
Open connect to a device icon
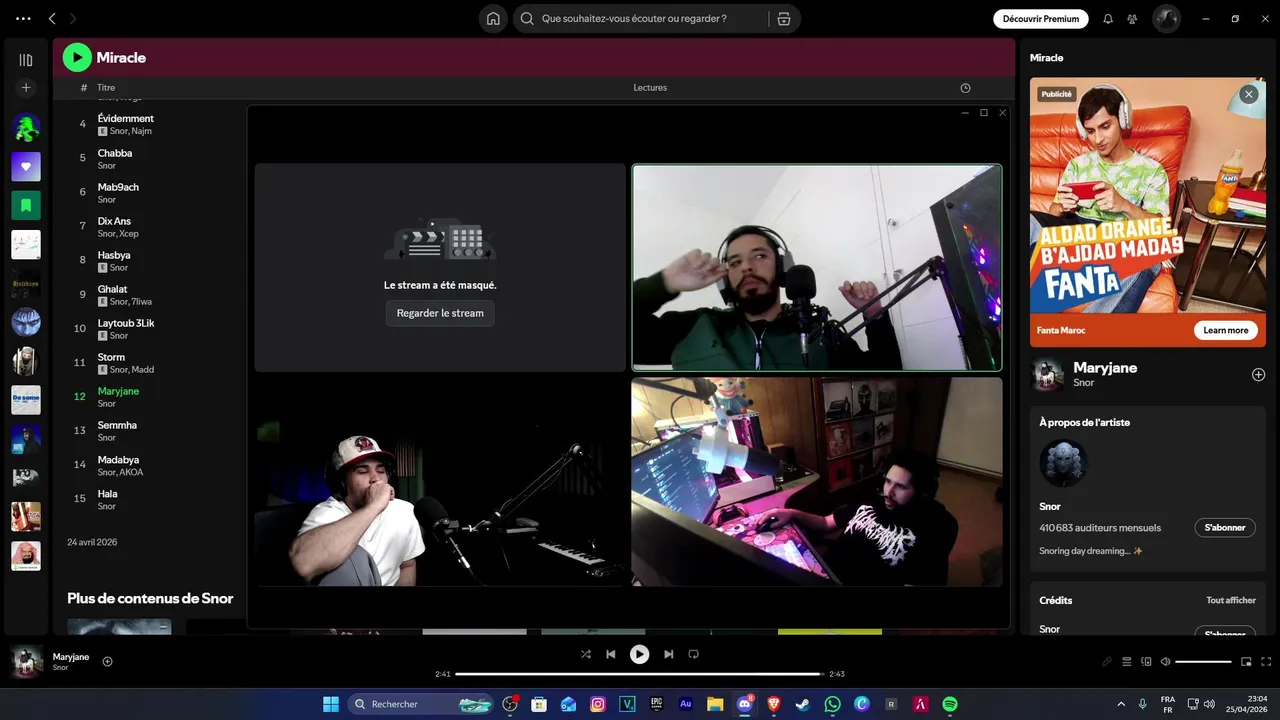[x=1146, y=661]
